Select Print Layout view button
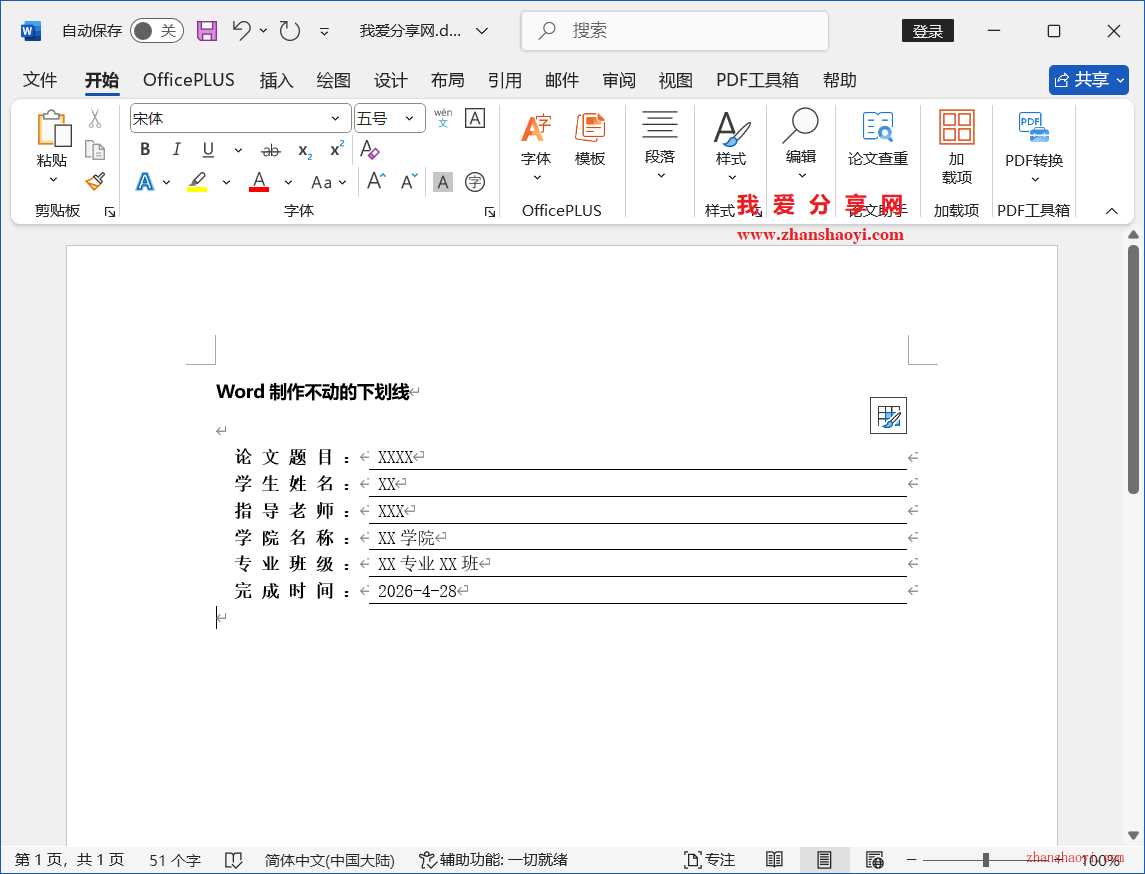 [x=824, y=859]
